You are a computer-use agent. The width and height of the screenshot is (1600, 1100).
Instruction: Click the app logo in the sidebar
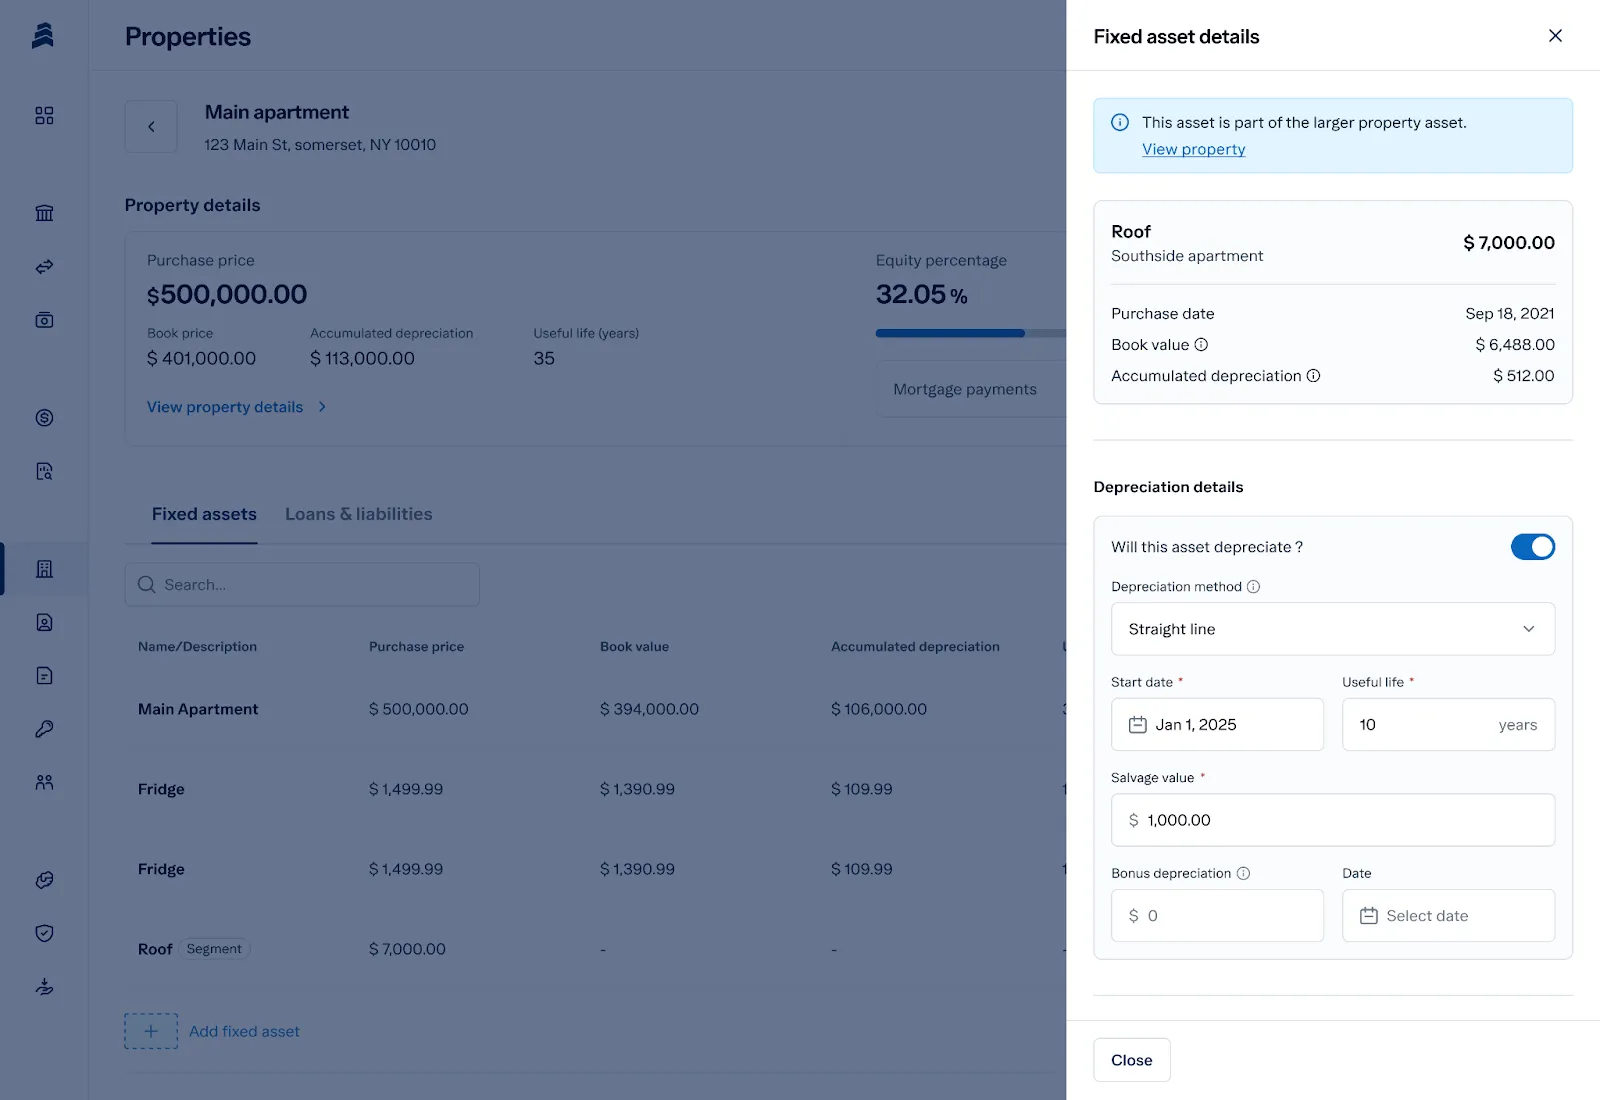43,36
